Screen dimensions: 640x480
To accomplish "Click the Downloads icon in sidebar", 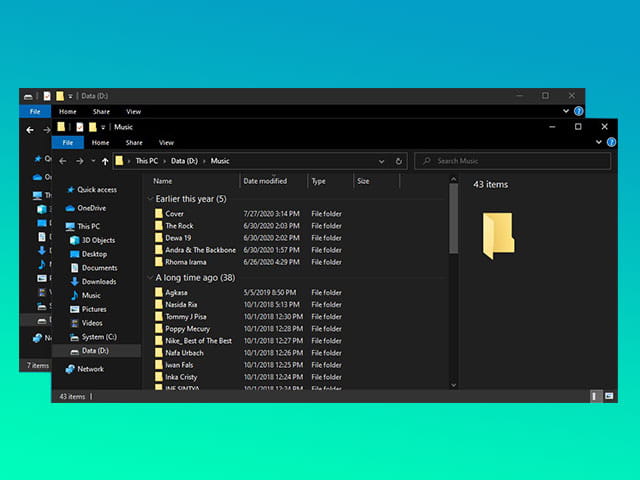I will pyautogui.click(x=74, y=282).
